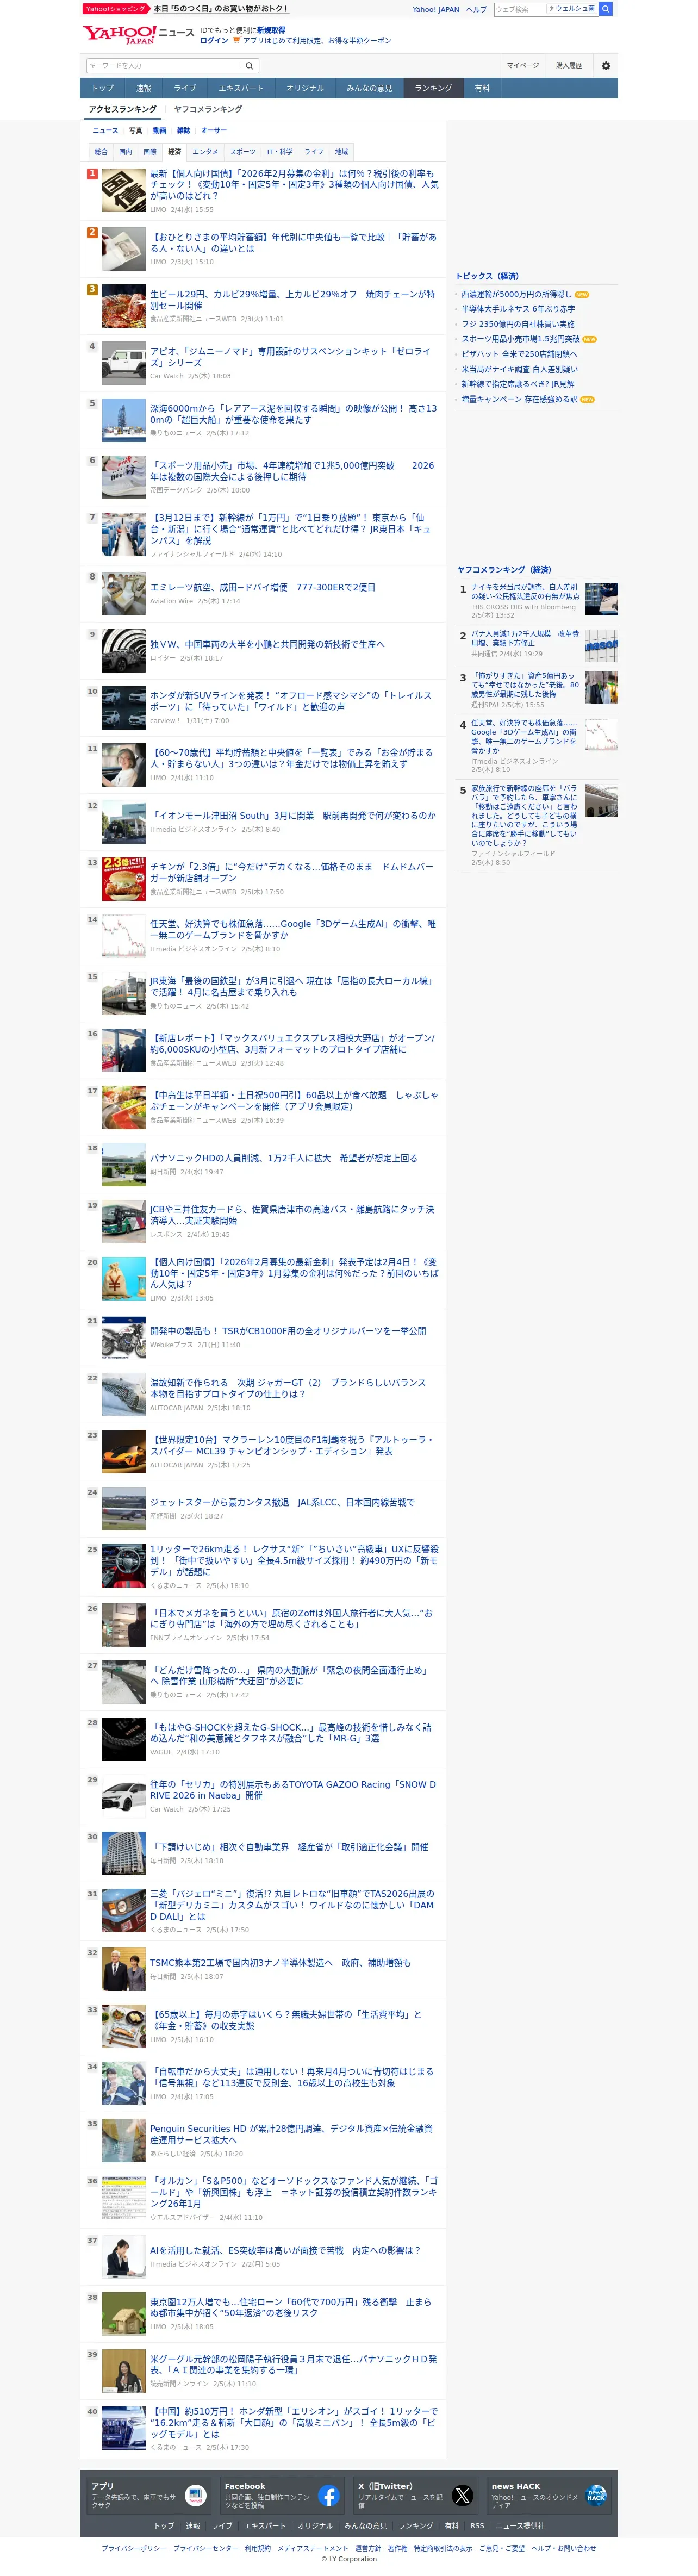
Task: Open the ヘルプ link at top
Action: (476, 9)
